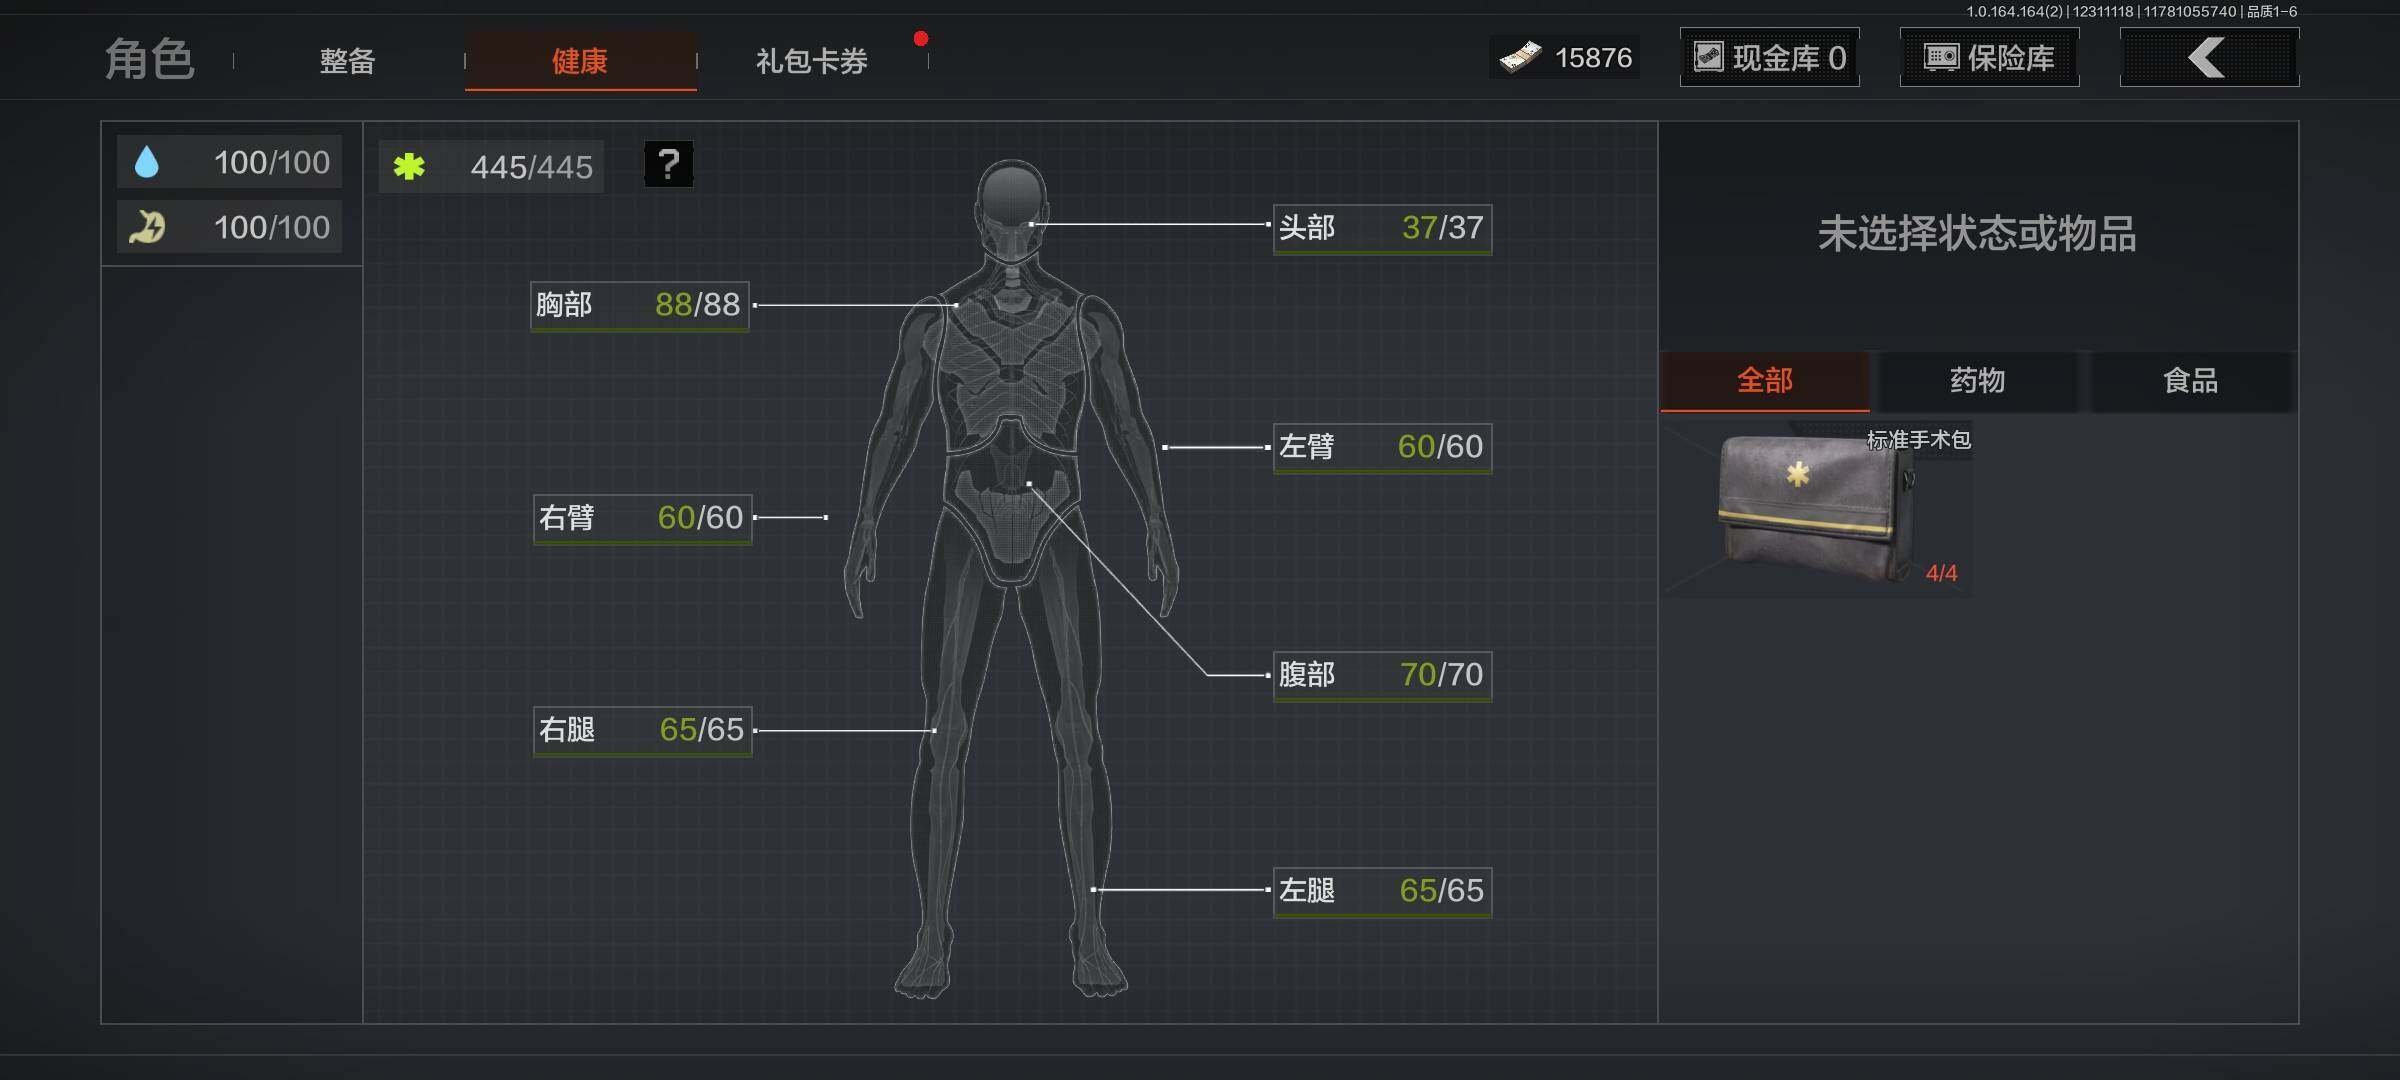
Task: Open the 礼包卡券 tab
Action: pyautogui.click(x=811, y=61)
